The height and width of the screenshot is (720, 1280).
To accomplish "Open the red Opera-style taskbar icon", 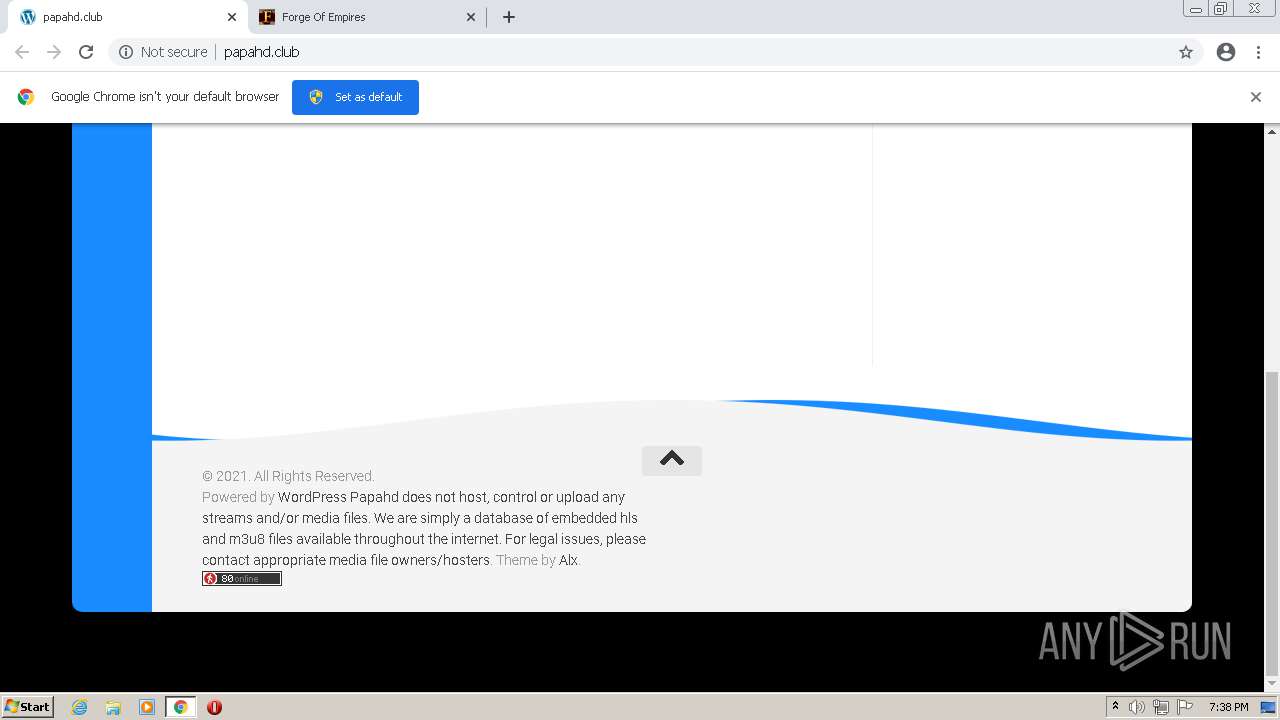I will click(x=214, y=707).
